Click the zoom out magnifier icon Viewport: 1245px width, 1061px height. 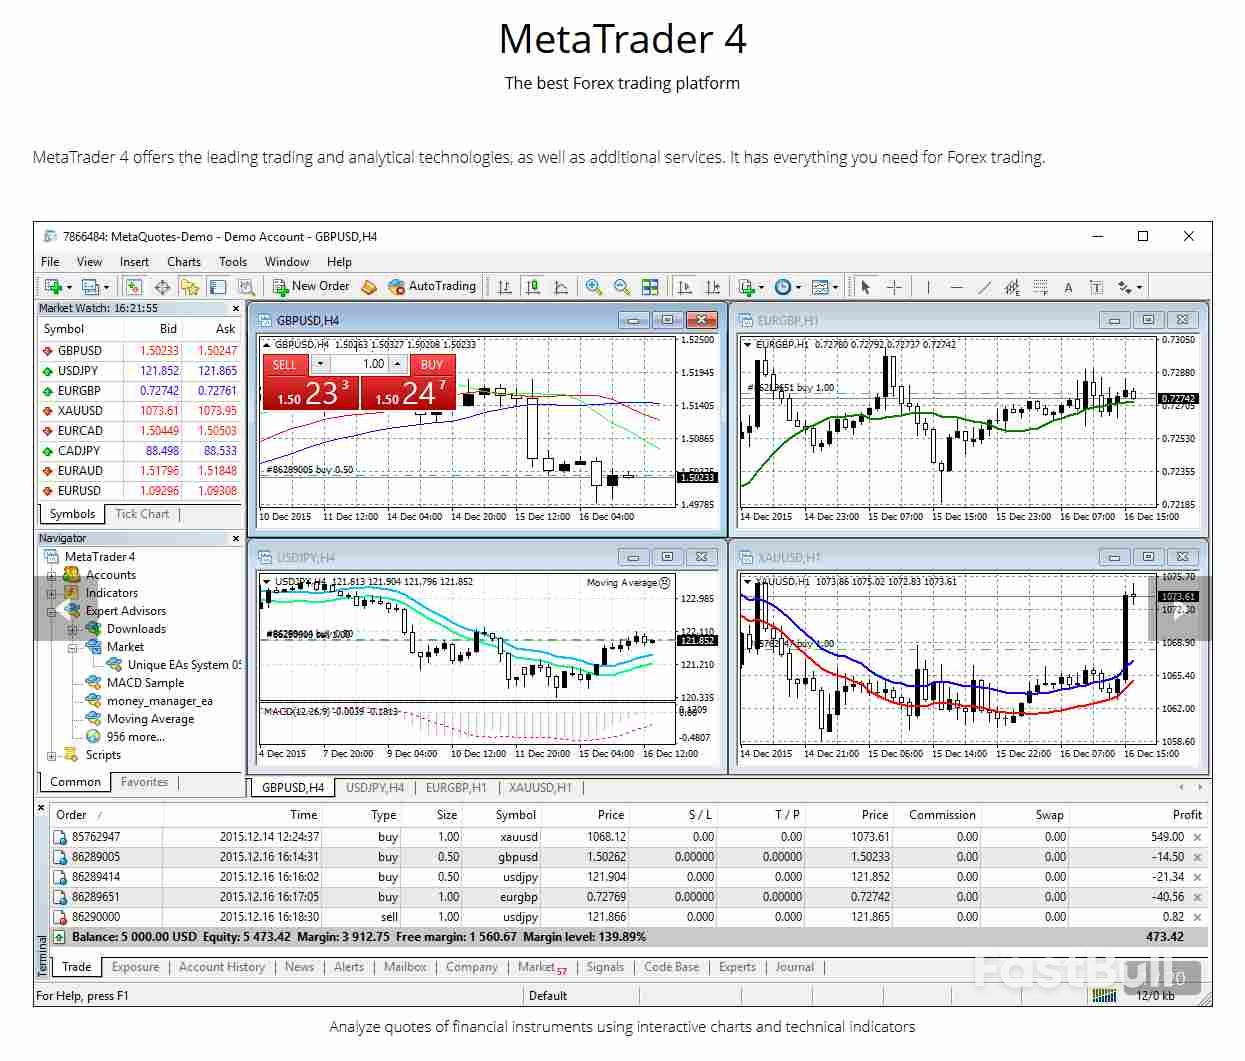622,287
